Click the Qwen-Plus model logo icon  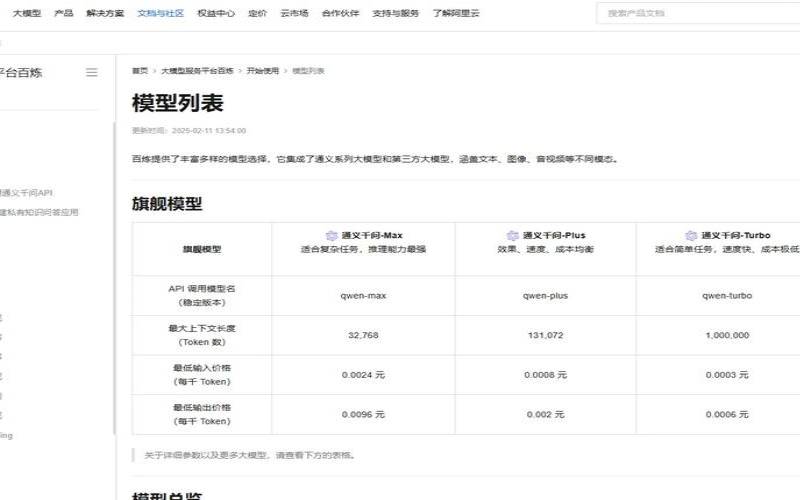[513, 235]
